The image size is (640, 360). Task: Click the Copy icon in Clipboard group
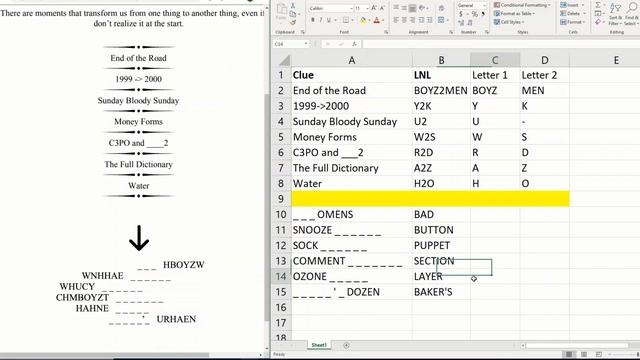293,14
